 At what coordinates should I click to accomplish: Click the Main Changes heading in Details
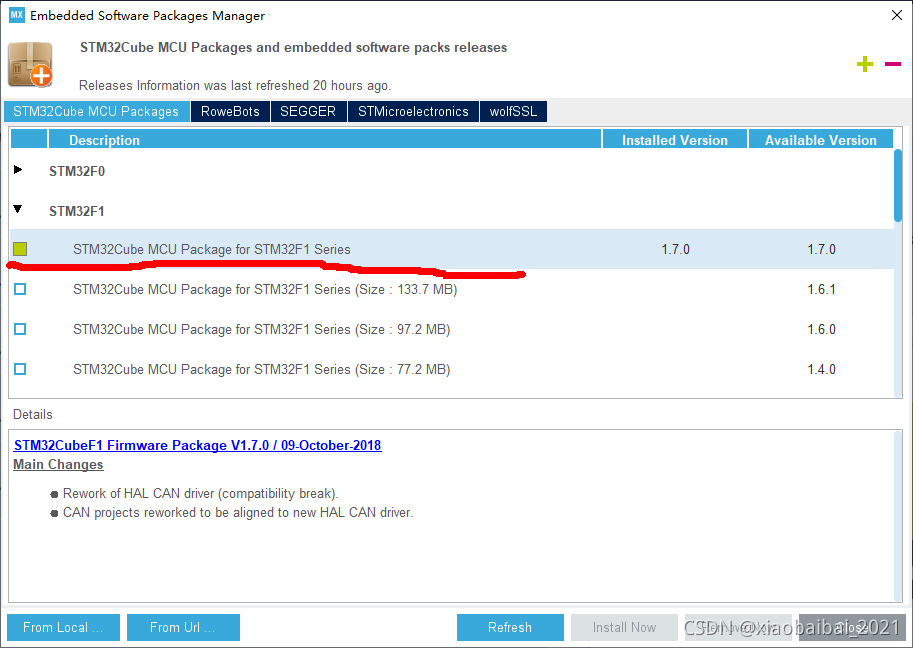(x=58, y=465)
